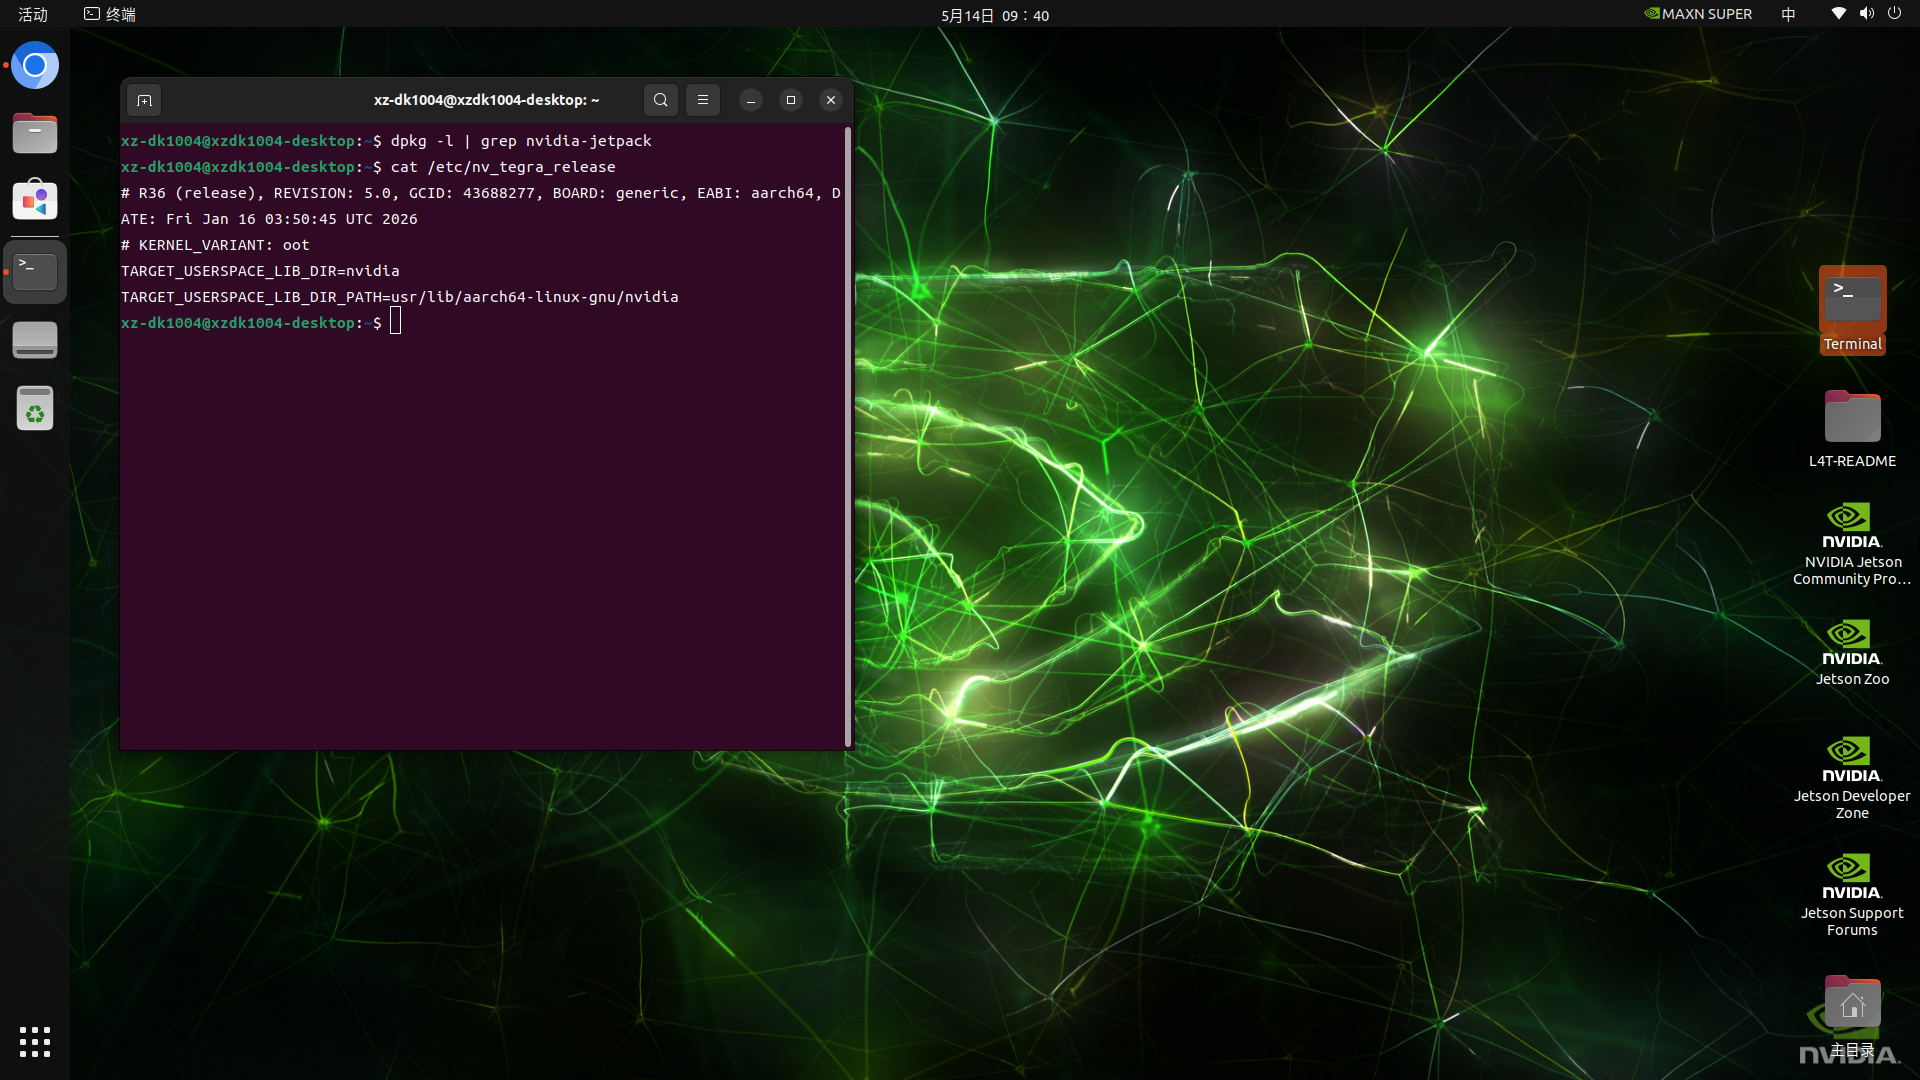Open the volume control in the system tray
The width and height of the screenshot is (1920, 1080).
point(1866,14)
